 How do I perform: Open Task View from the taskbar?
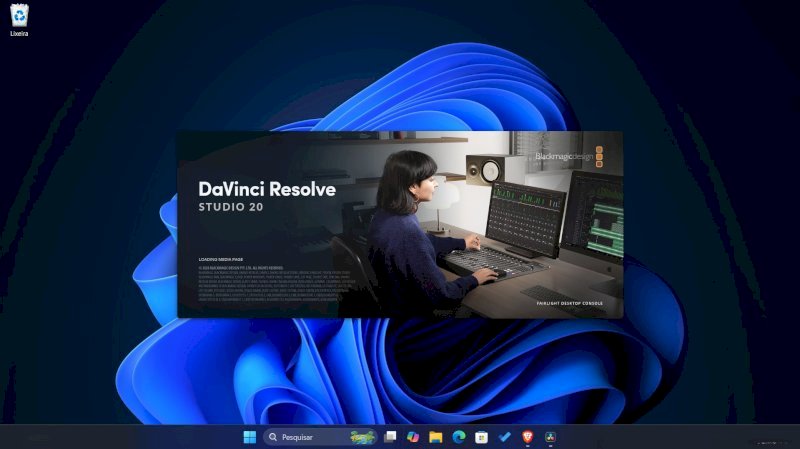point(390,437)
